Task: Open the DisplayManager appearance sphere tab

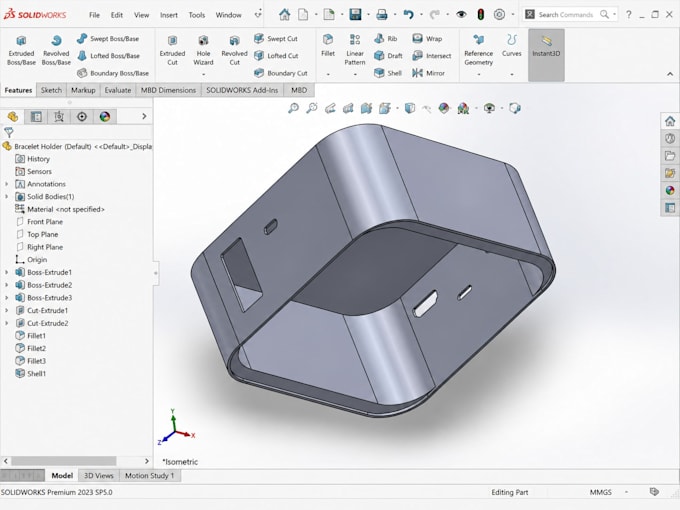Action: [x=105, y=116]
